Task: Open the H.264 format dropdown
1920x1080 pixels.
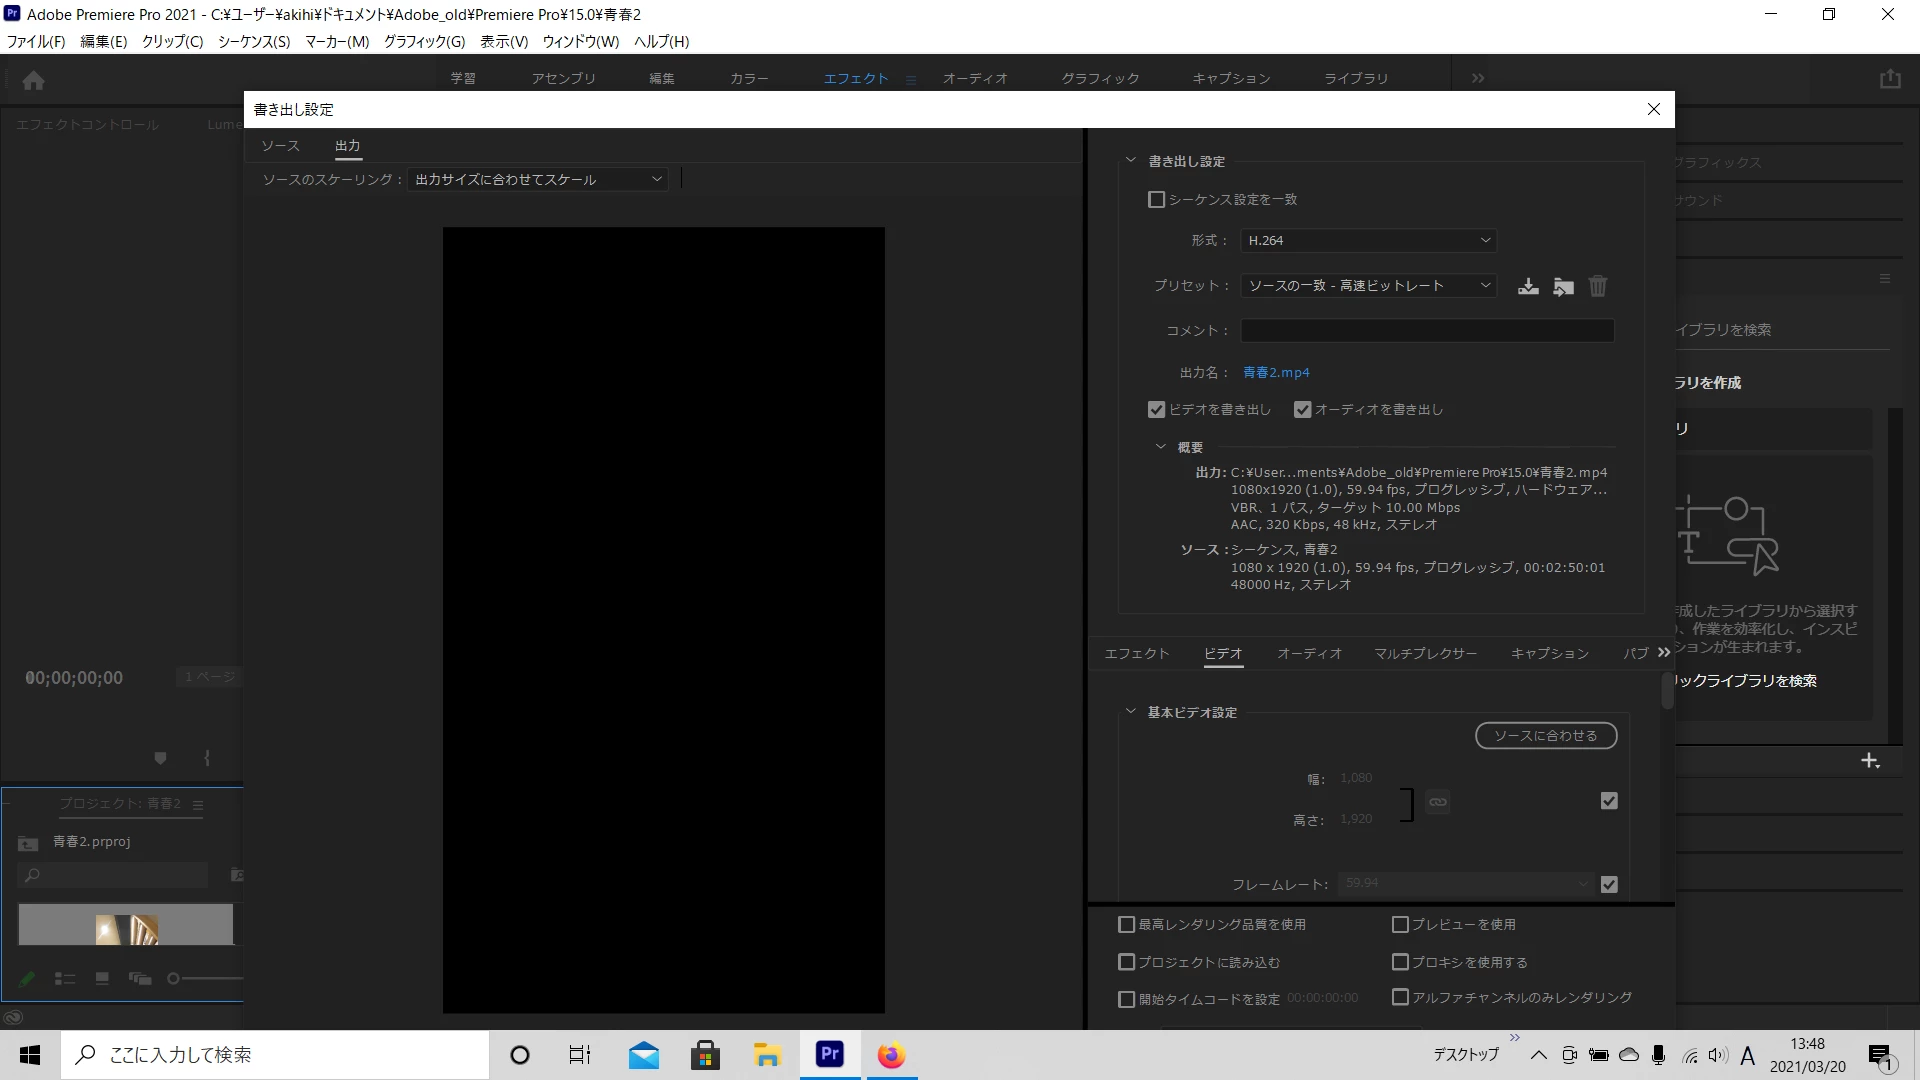Action: point(1368,240)
